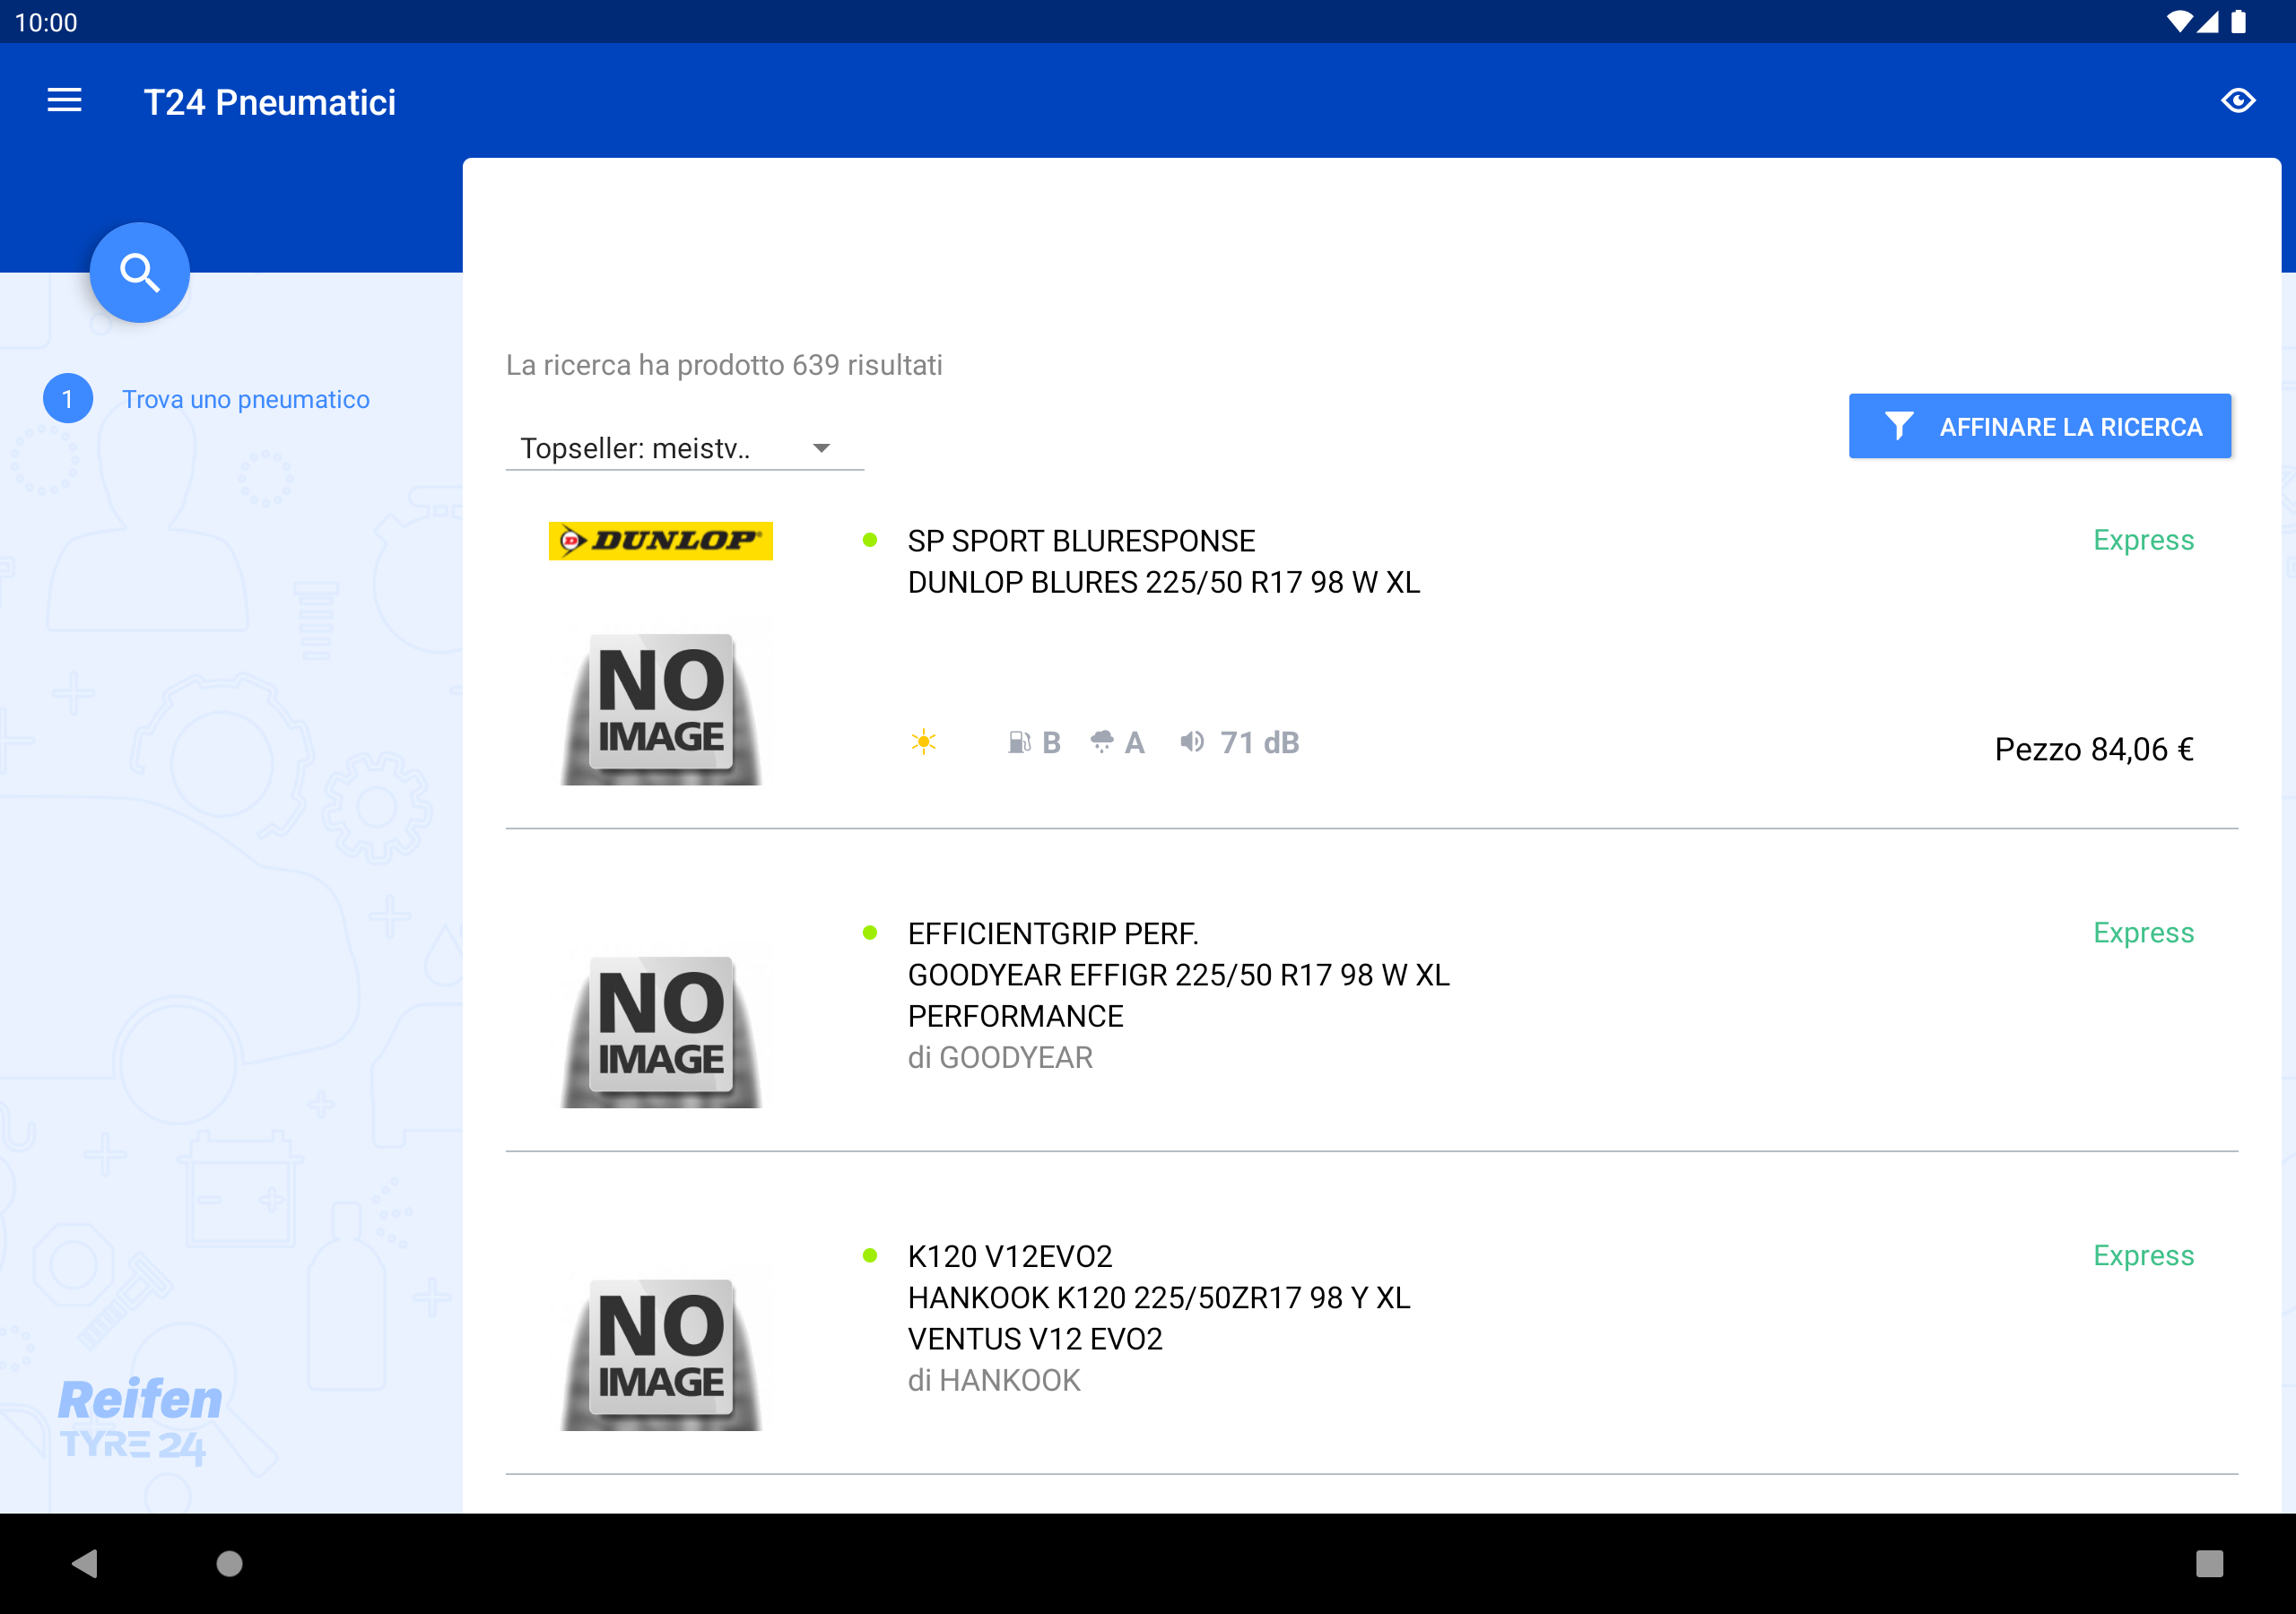The image size is (2296, 1614).
Task: Tap the Android recent apps square
Action: point(2209,1563)
